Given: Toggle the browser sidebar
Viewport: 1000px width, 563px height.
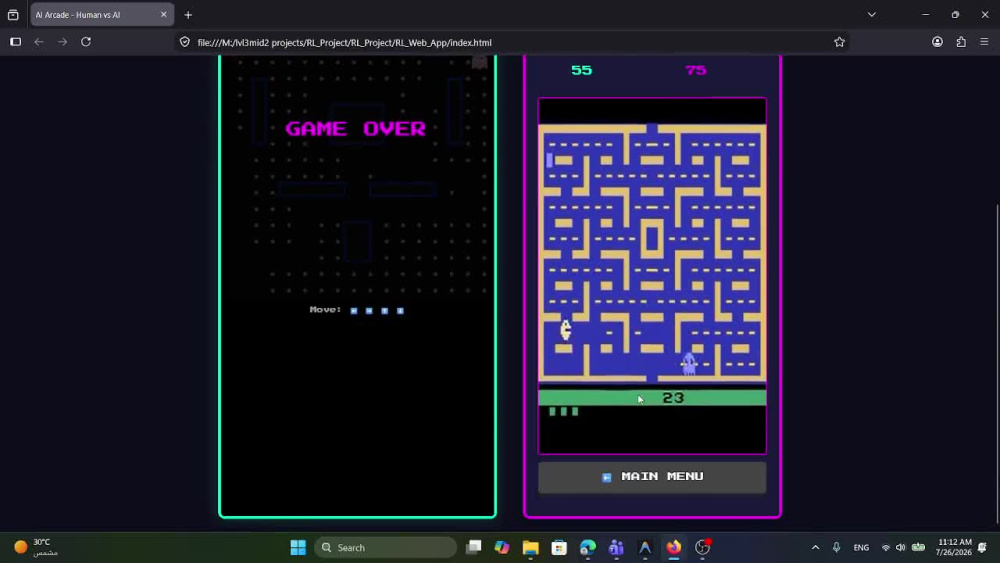Looking at the screenshot, I should pyautogui.click(x=15, y=42).
